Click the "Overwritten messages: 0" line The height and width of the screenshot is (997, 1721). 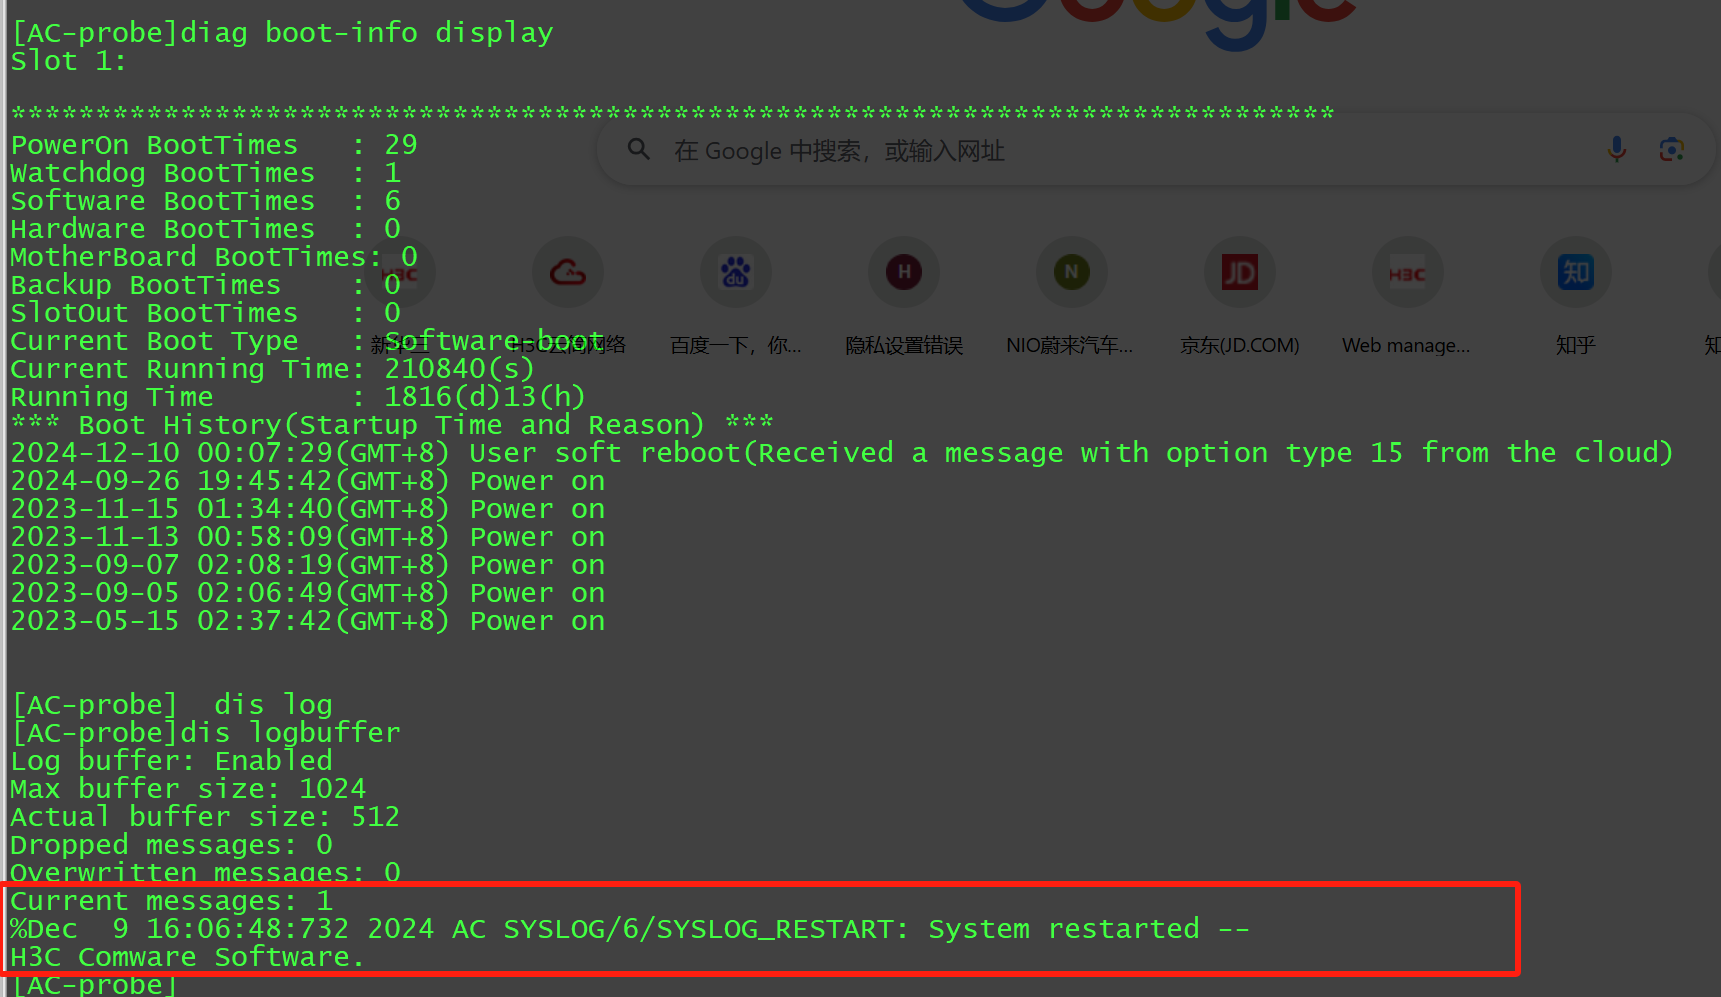(206, 873)
